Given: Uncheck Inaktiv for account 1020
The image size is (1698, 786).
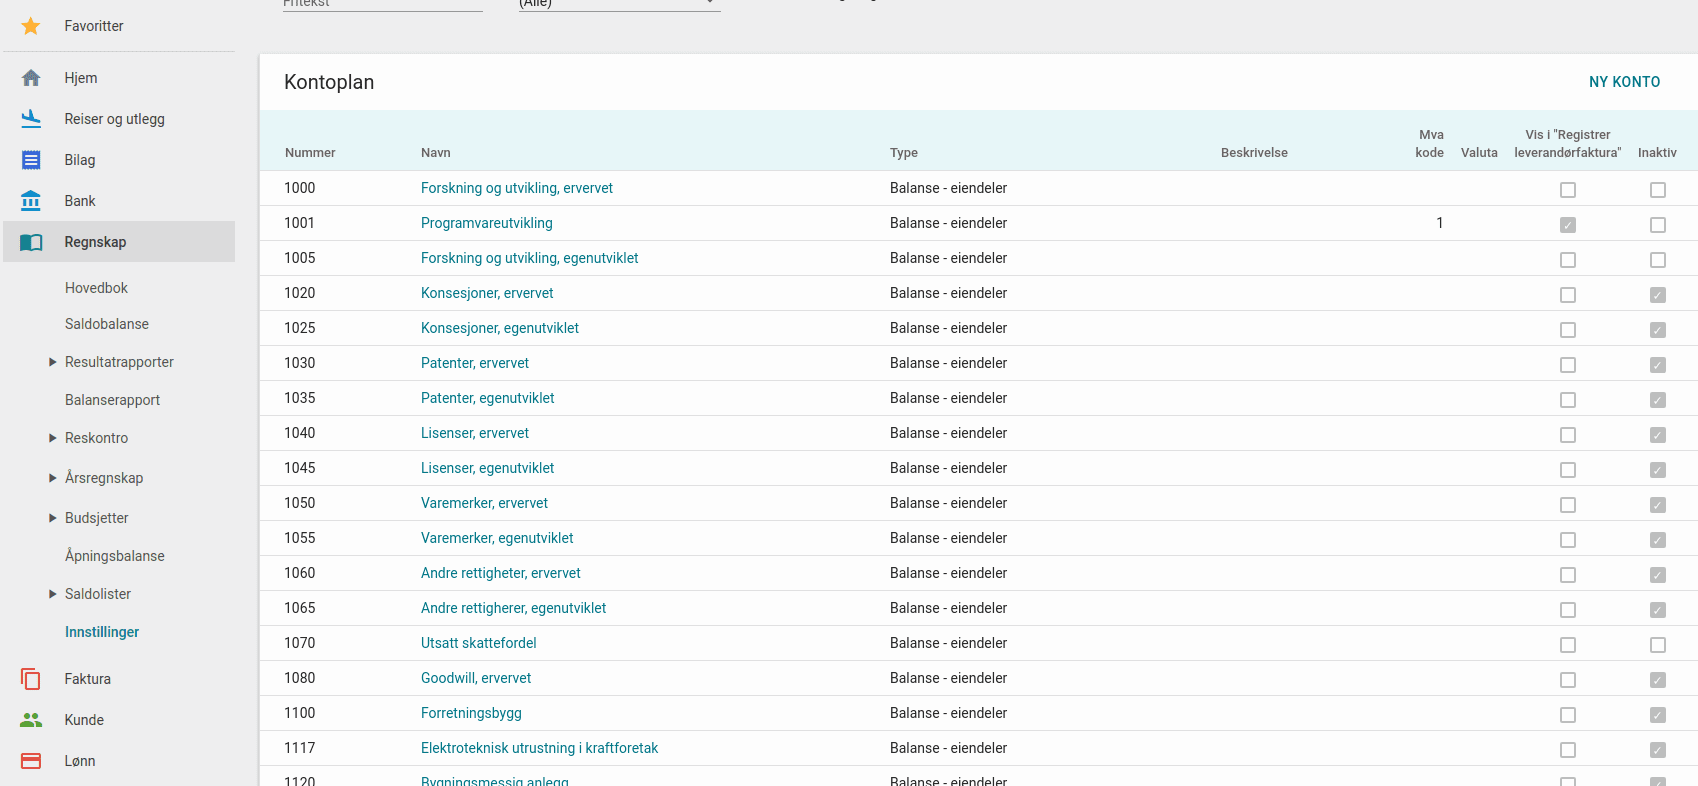Looking at the screenshot, I should tap(1658, 295).
